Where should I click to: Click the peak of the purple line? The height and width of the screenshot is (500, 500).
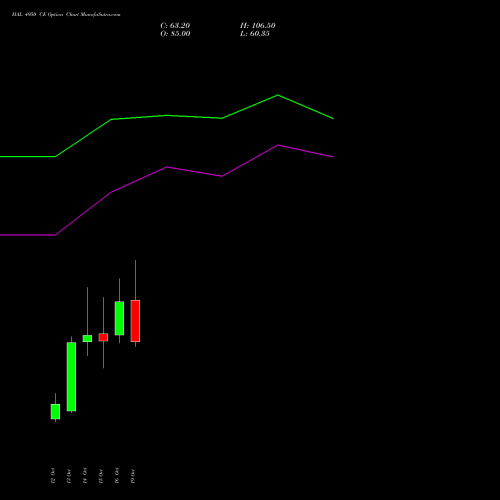(278, 145)
